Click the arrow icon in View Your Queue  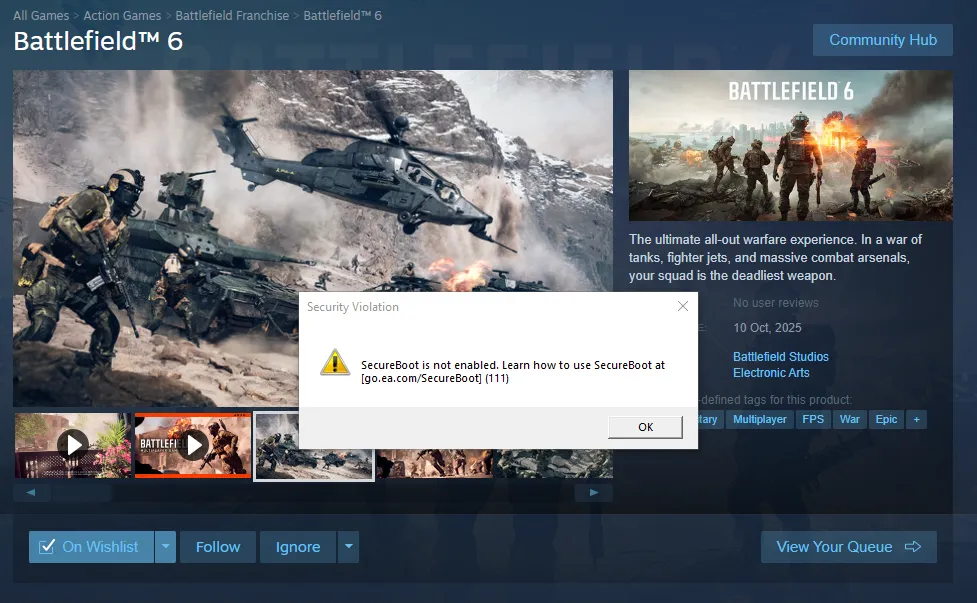tap(913, 547)
